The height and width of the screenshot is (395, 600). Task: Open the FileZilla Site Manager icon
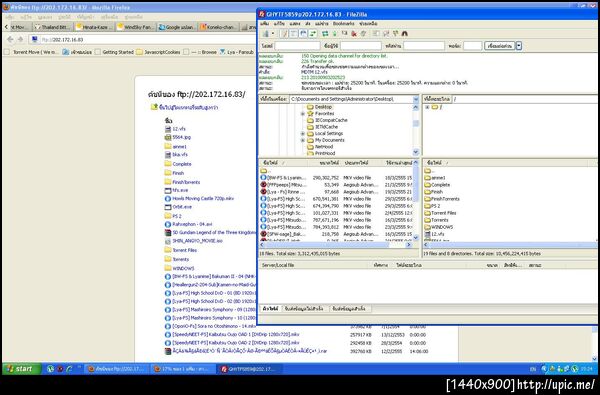(x=266, y=34)
